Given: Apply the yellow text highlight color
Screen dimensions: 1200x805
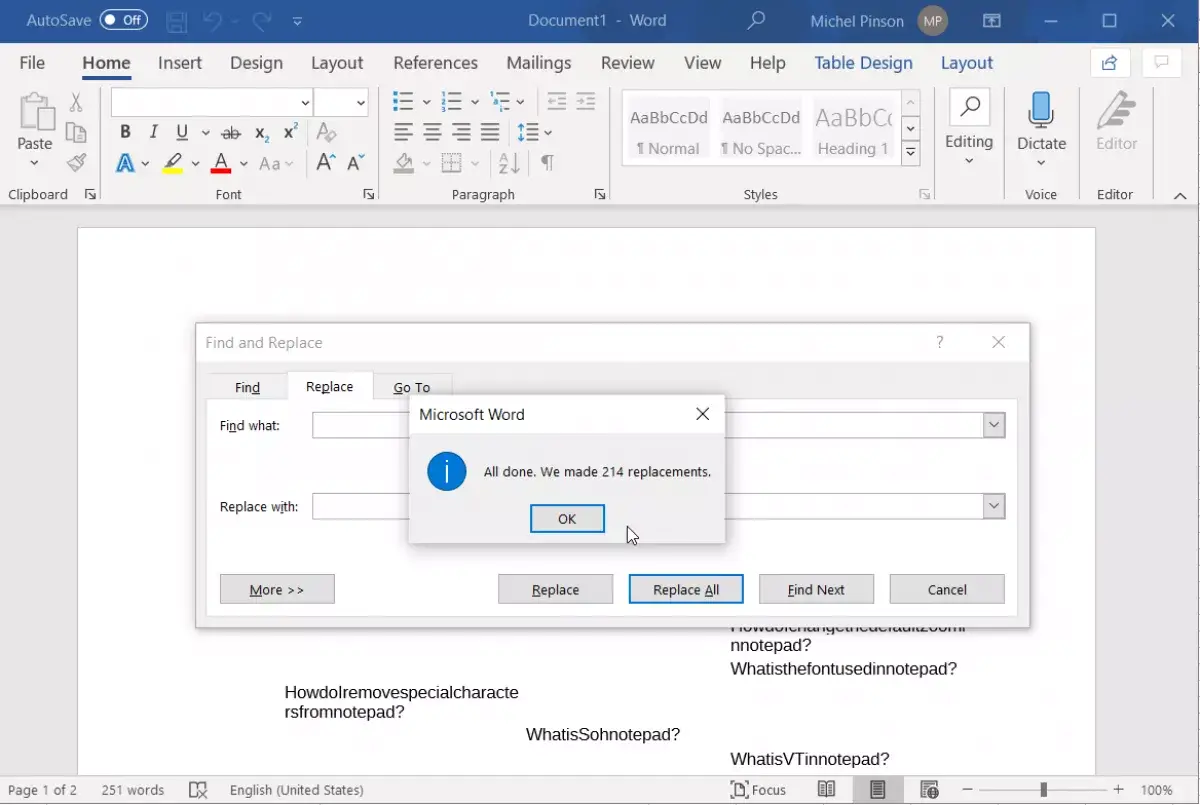Looking at the screenshot, I should tap(173, 163).
